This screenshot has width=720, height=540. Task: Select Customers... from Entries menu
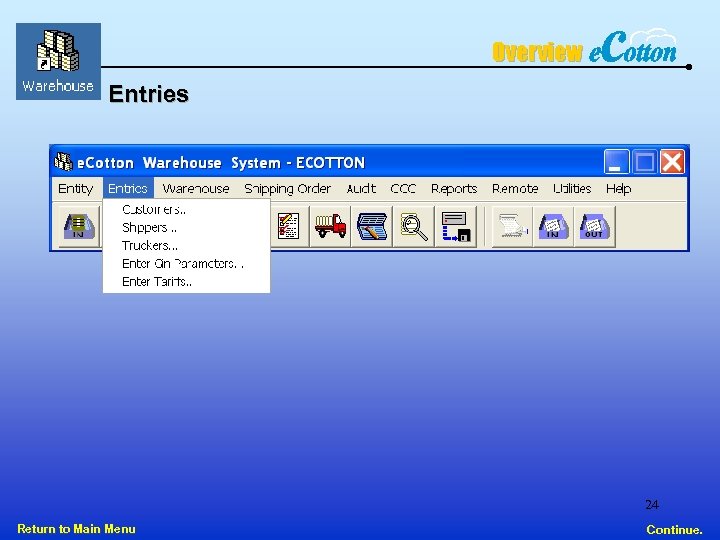point(186,209)
